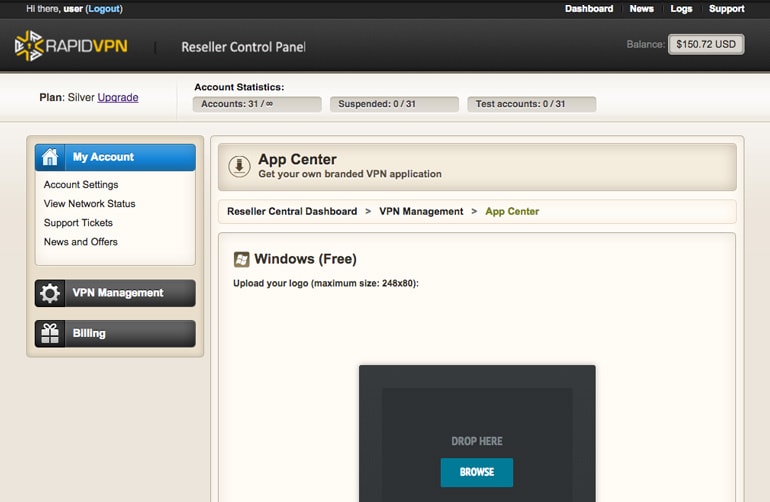Open Account Settings
This screenshot has height=502, width=770.
[x=81, y=185]
